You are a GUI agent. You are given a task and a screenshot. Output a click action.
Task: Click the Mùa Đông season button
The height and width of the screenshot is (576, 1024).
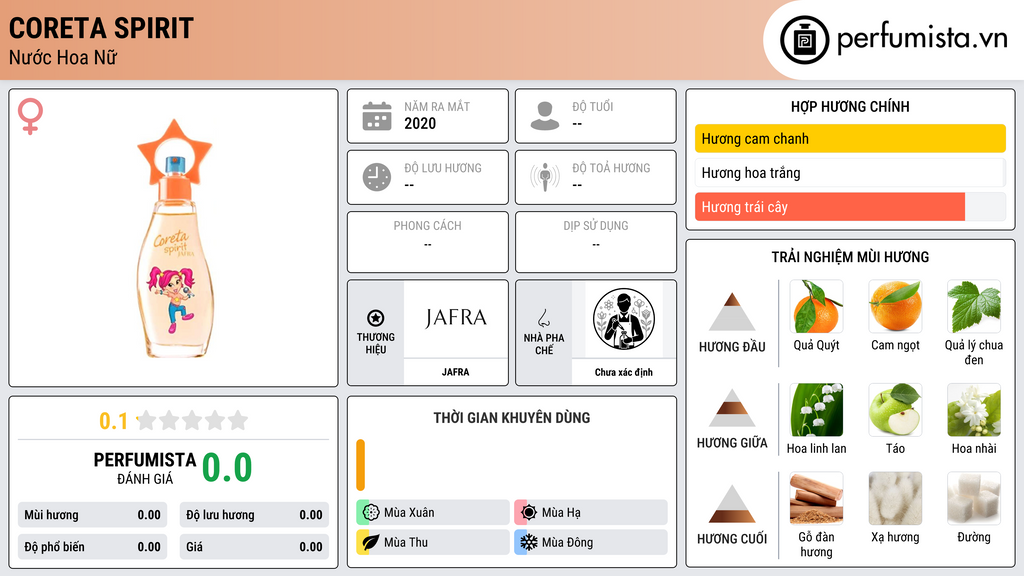(x=590, y=542)
